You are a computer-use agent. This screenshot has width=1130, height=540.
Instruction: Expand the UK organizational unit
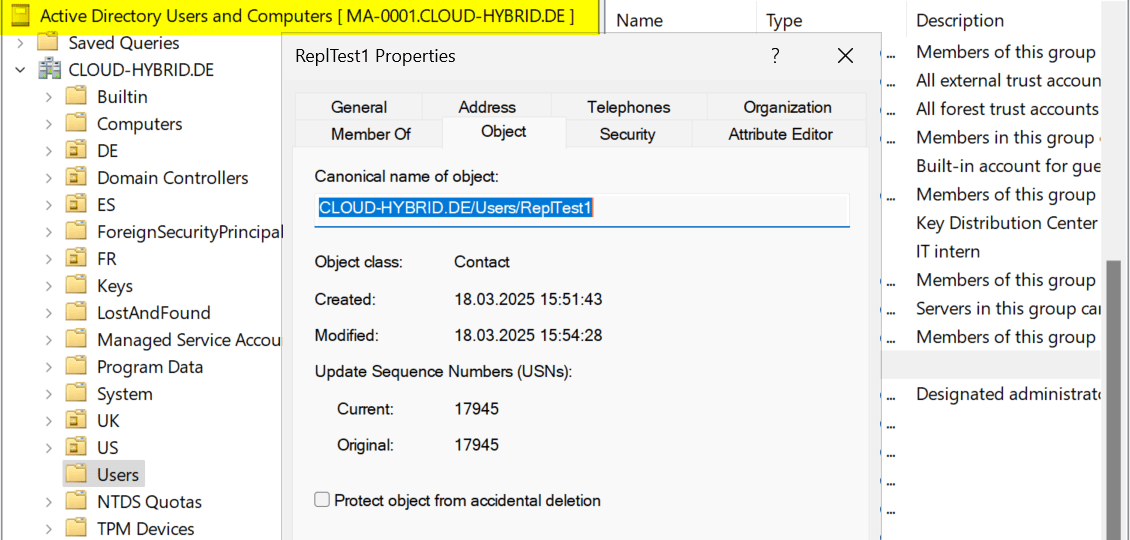(x=48, y=421)
